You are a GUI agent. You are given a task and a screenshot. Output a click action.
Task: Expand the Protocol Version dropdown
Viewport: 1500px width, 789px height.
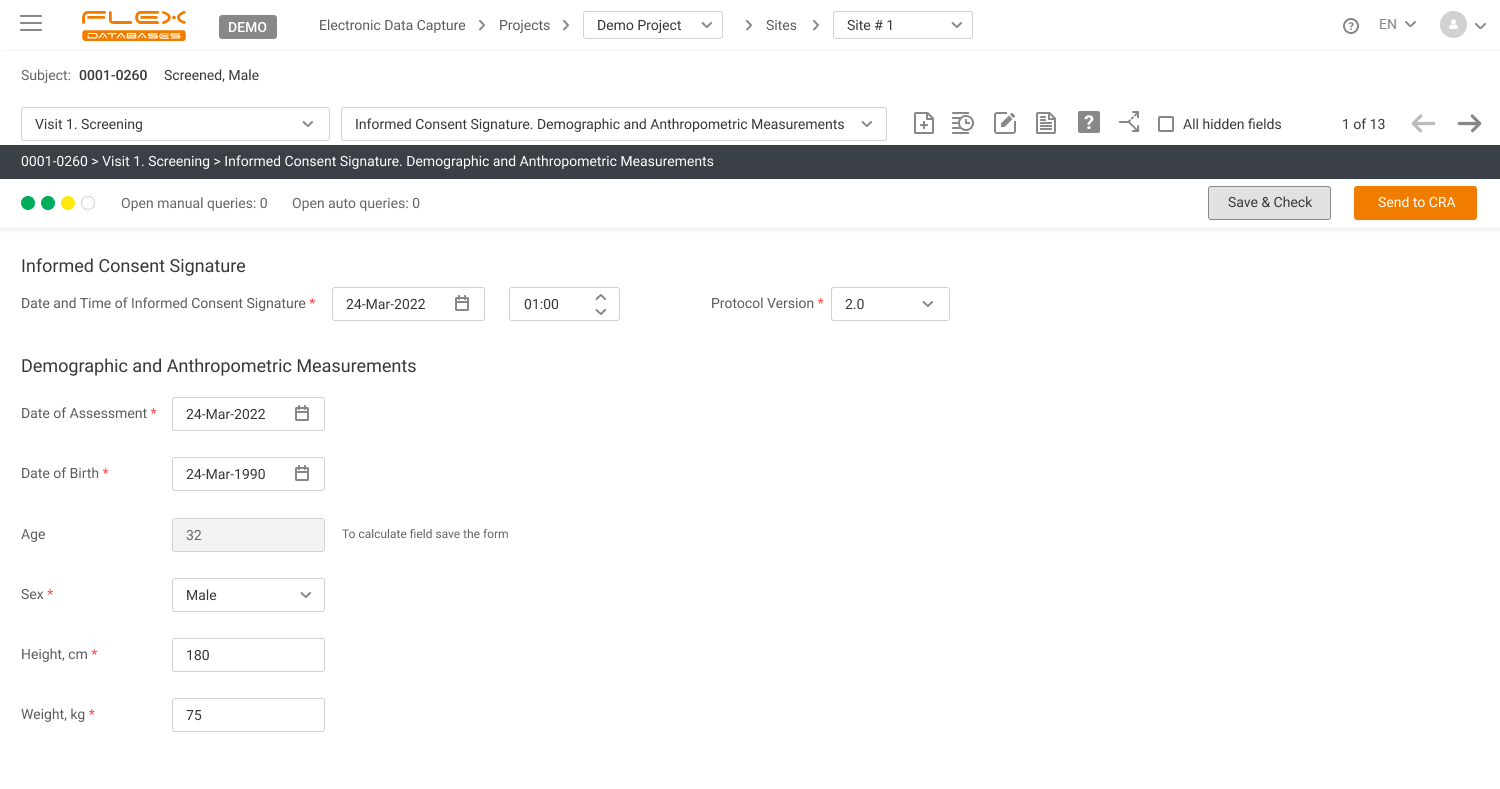point(889,304)
